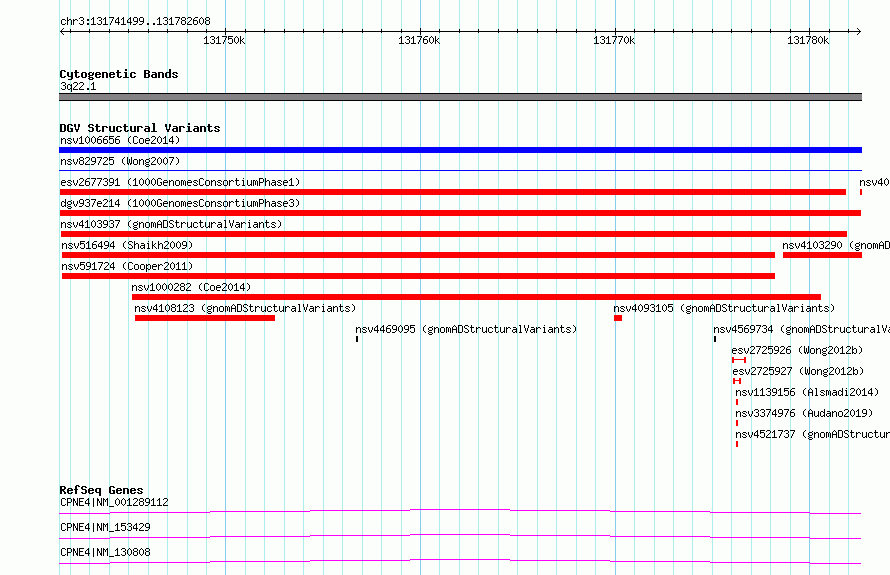Click the nsv1000282 (Coe2014) label
The width and height of the screenshot is (890, 575).
[191, 287]
